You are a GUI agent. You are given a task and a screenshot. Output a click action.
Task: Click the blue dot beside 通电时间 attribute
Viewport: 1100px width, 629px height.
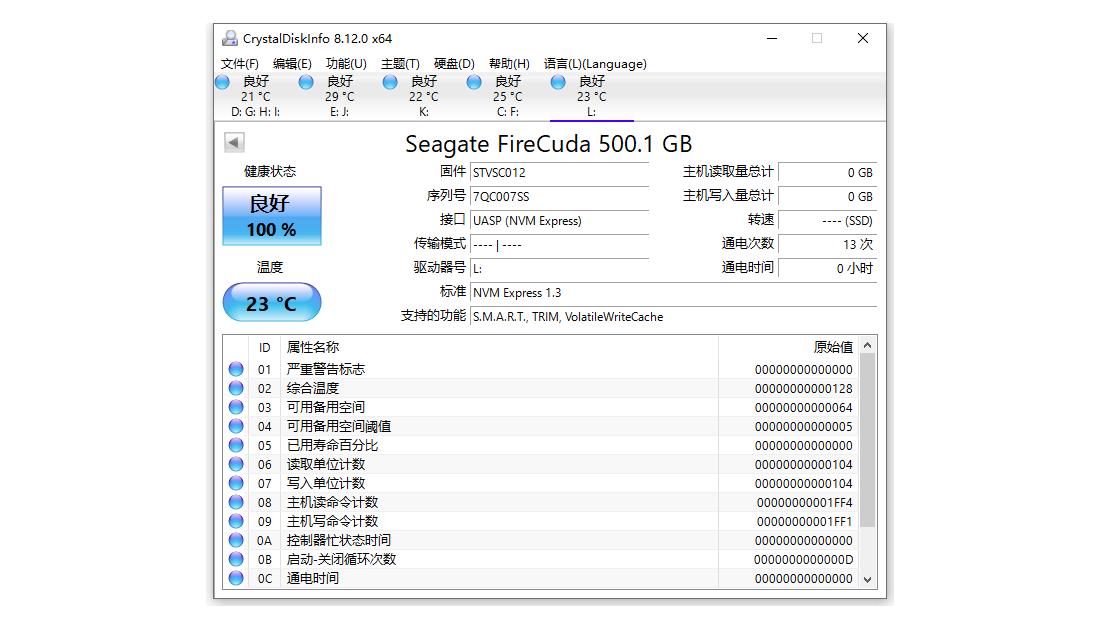click(x=236, y=578)
